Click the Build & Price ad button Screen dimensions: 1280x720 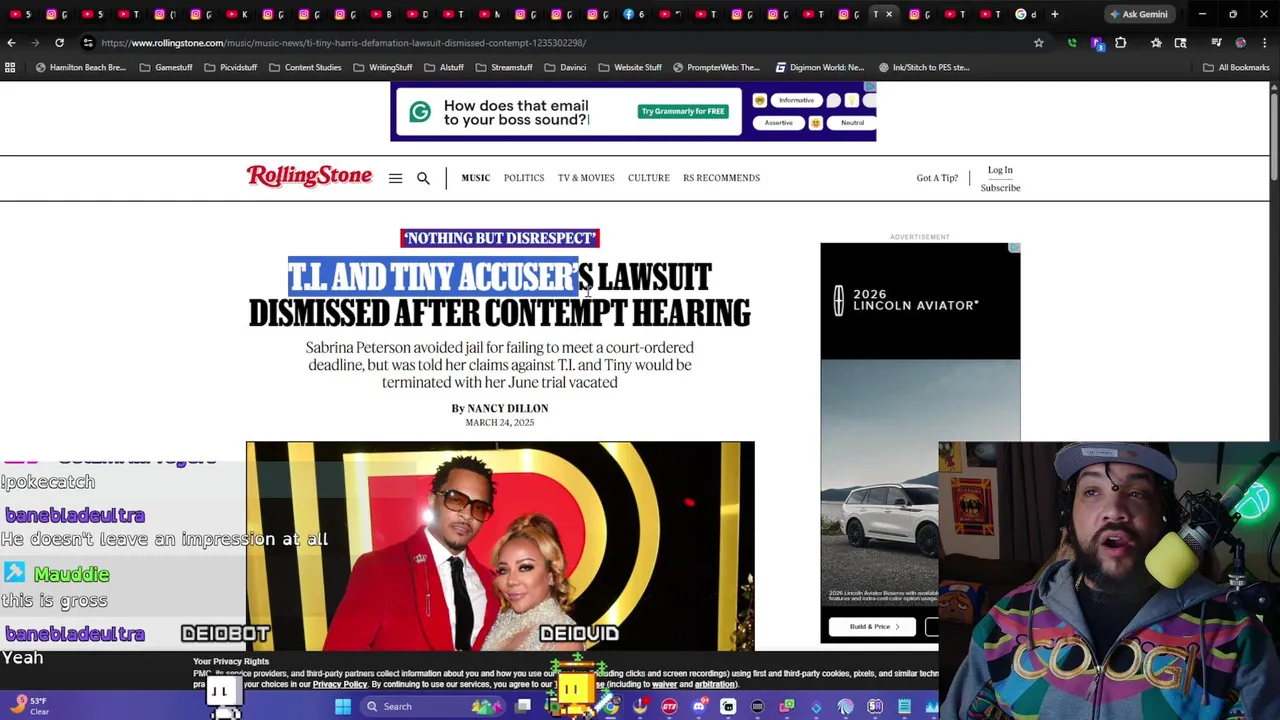(870, 627)
